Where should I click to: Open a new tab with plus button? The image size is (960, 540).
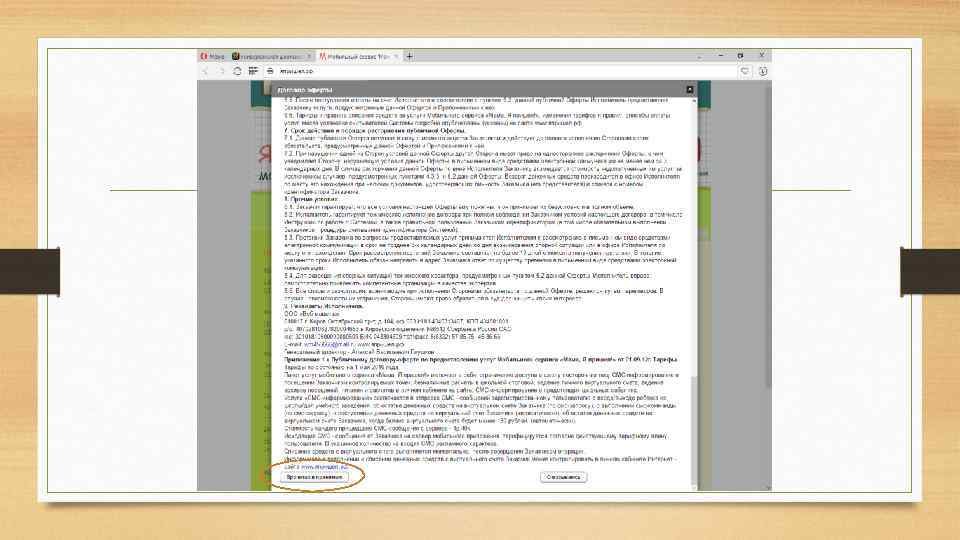click(409, 56)
